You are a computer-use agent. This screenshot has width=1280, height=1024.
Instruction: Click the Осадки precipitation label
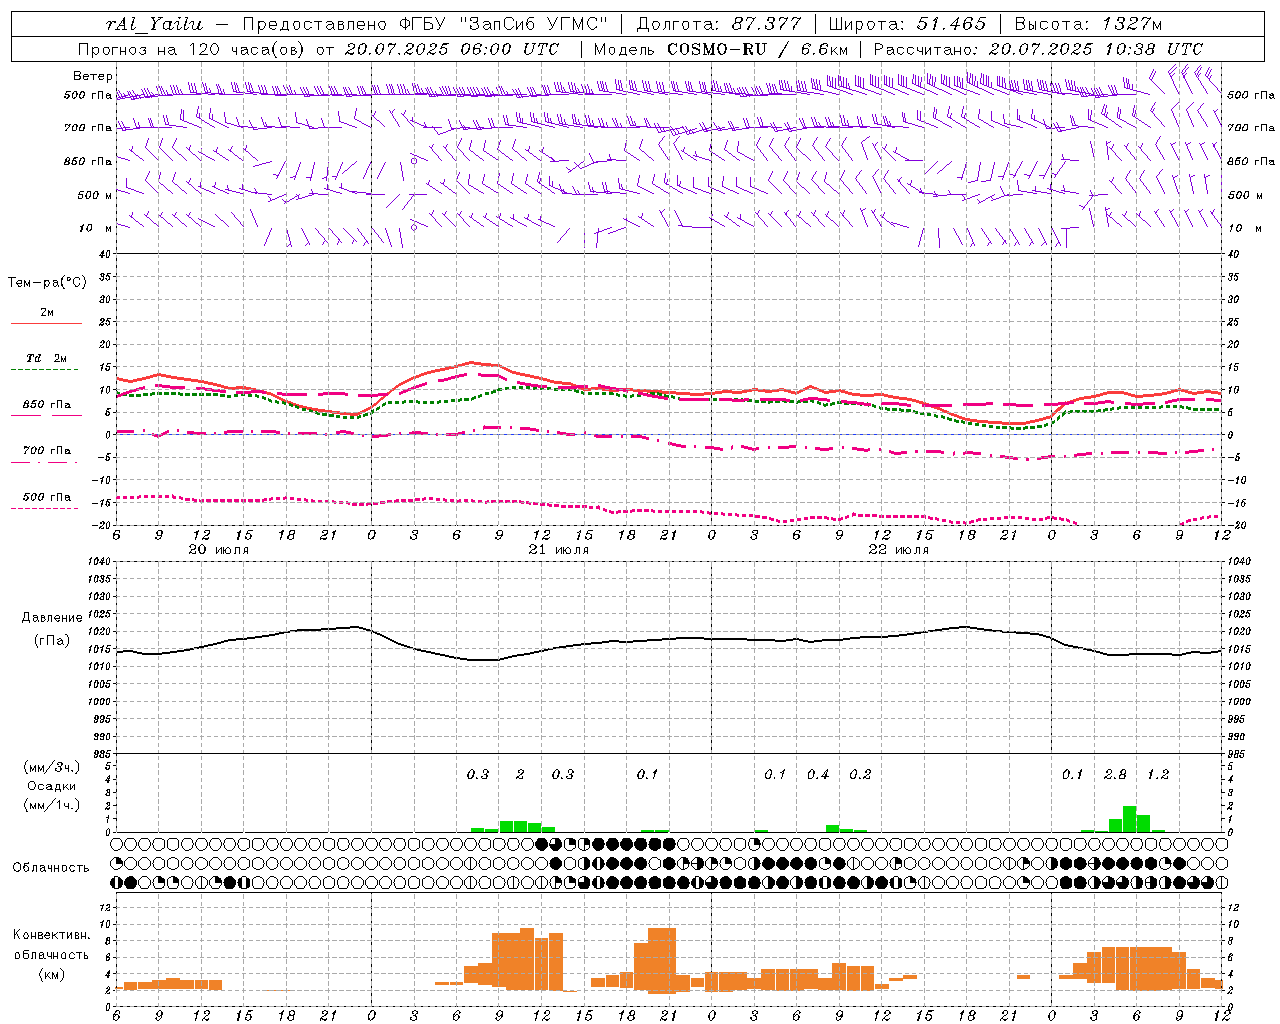(52, 786)
